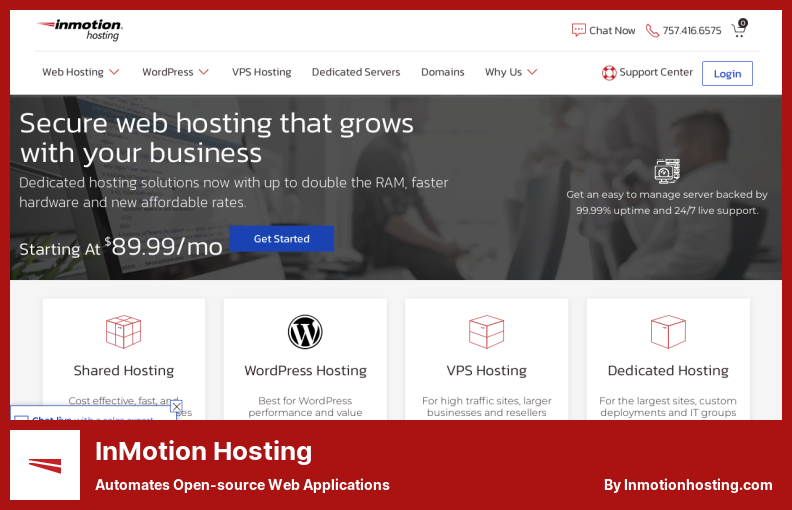Screen dimensions: 792x510
Task: Expand the Why Us dropdown menu
Action: click(x=511, y=72)
